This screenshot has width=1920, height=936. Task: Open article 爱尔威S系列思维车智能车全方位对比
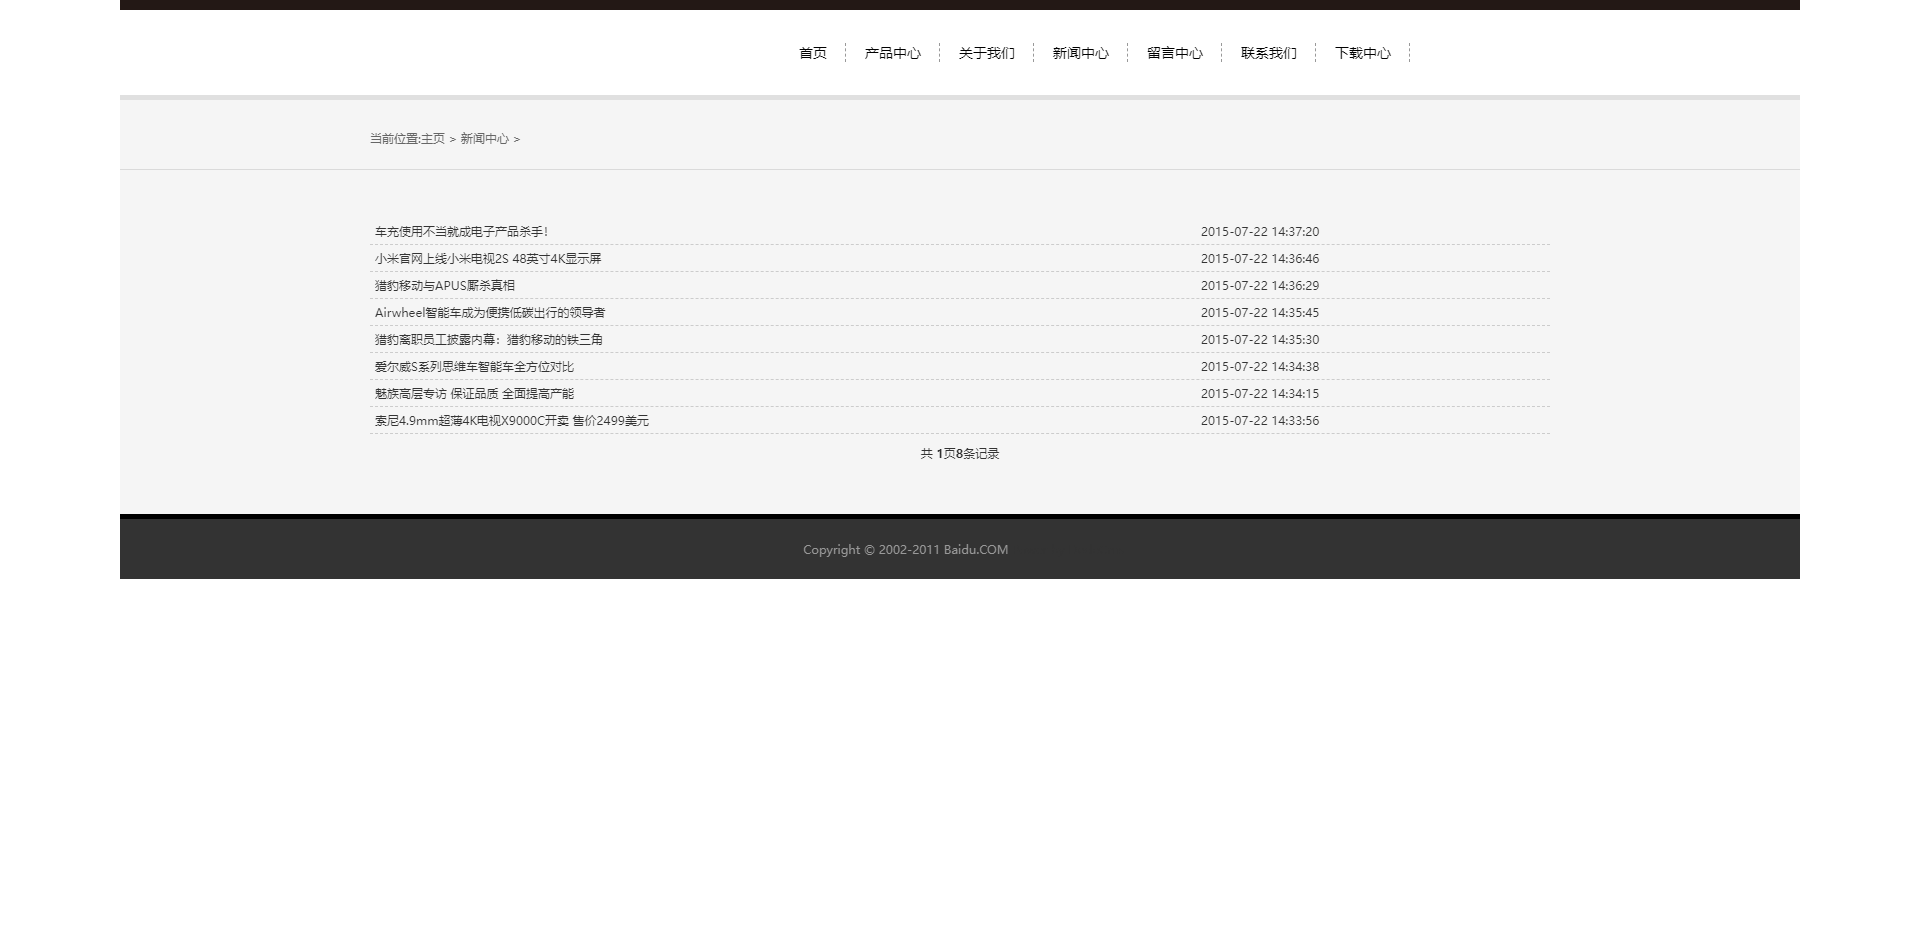474,366
